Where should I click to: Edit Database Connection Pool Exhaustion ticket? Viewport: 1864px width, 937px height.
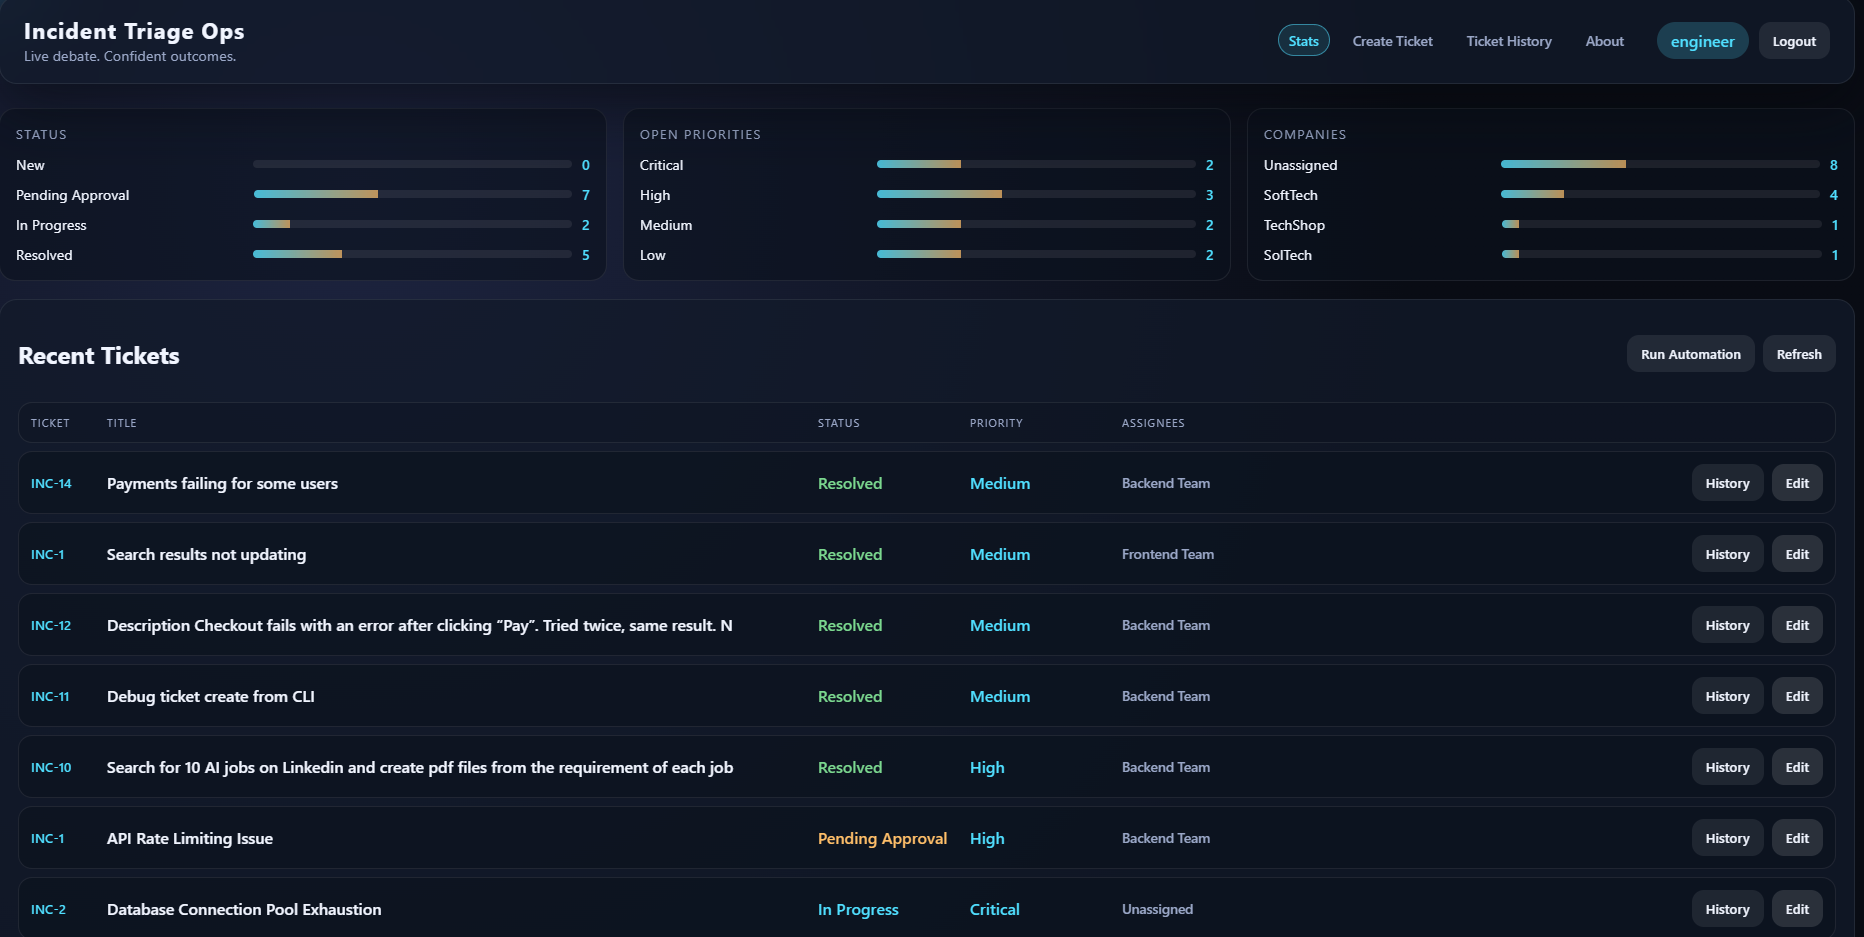(1797, 909)
